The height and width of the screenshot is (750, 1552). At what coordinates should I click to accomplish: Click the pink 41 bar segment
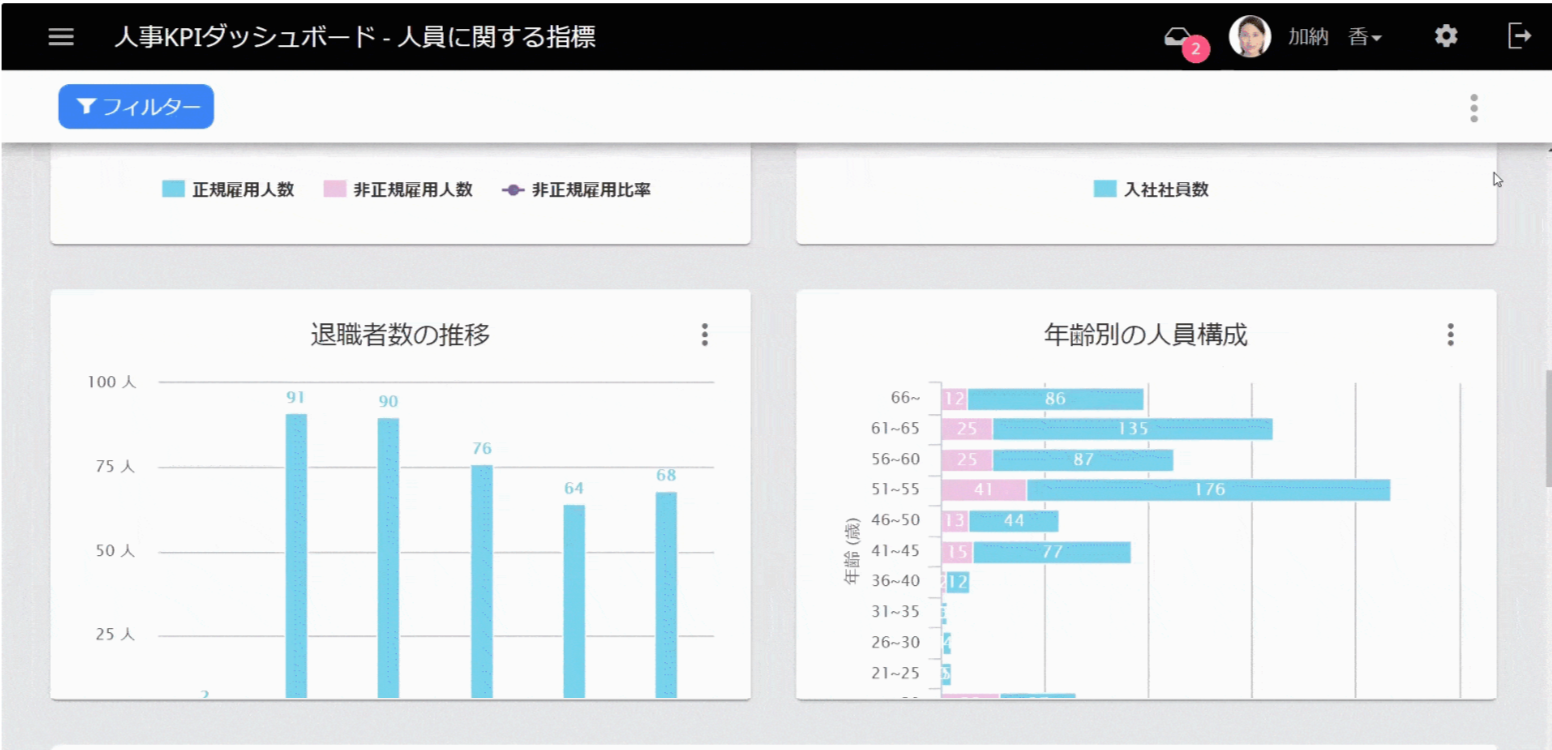pyautogui.click(x=983, y=490)
